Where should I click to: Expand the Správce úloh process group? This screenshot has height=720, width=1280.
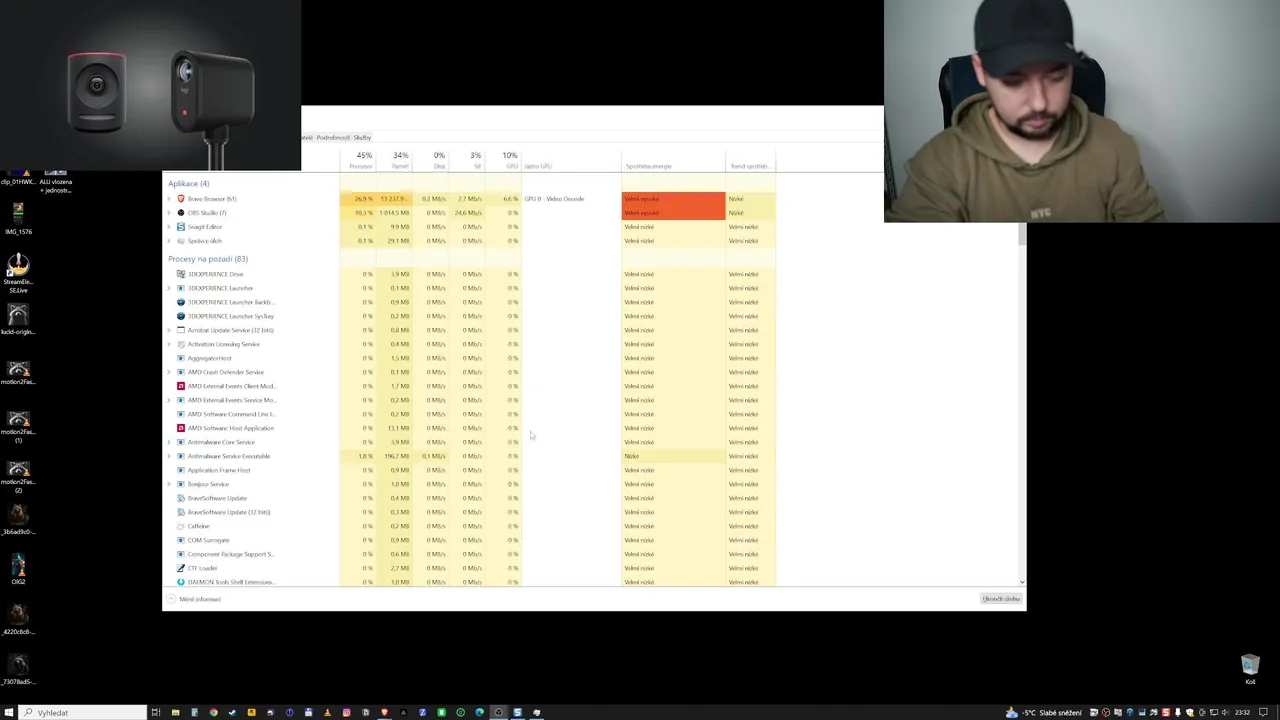pos(169,241)
